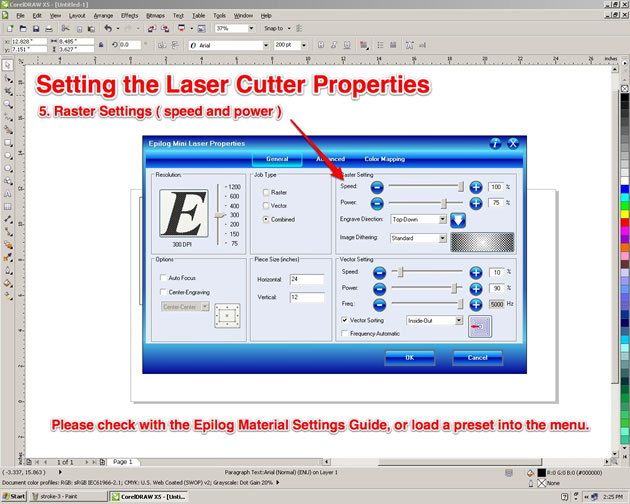The height and width of the screenshot is (504, 630).
Task: Select the Text tool in the toolbox
Action: 8,194
